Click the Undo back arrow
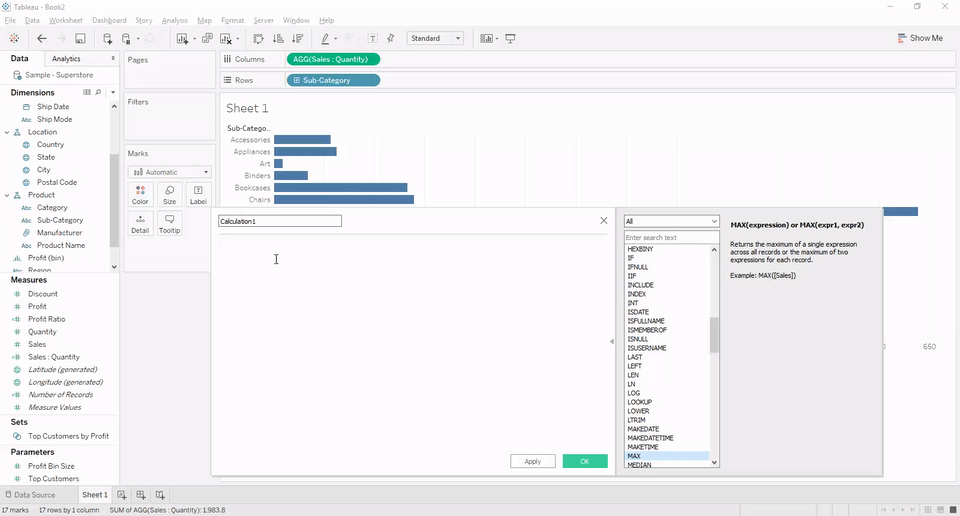The image size is (960, 516). pyautogui.click(x=42, y=39)
